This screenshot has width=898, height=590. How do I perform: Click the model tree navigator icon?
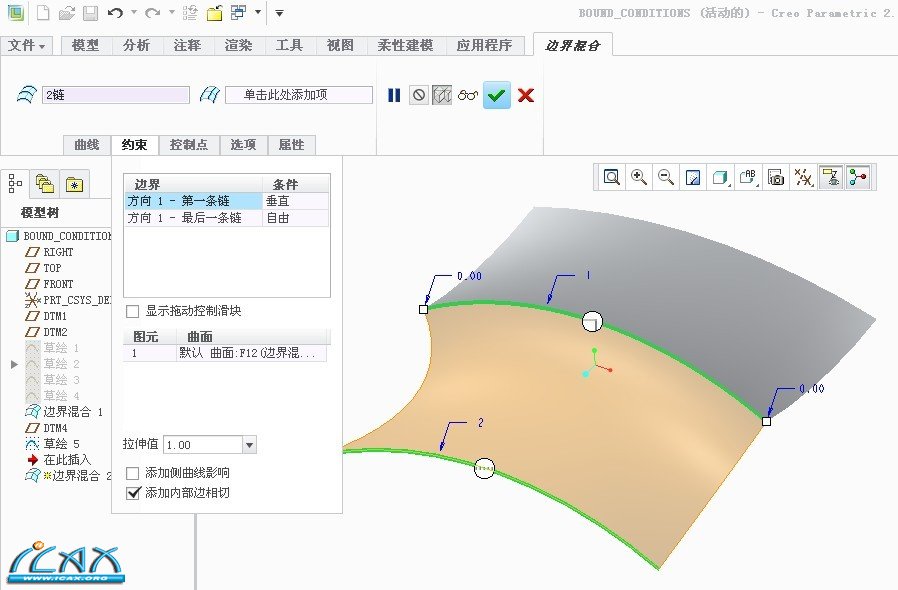(15, 184)
